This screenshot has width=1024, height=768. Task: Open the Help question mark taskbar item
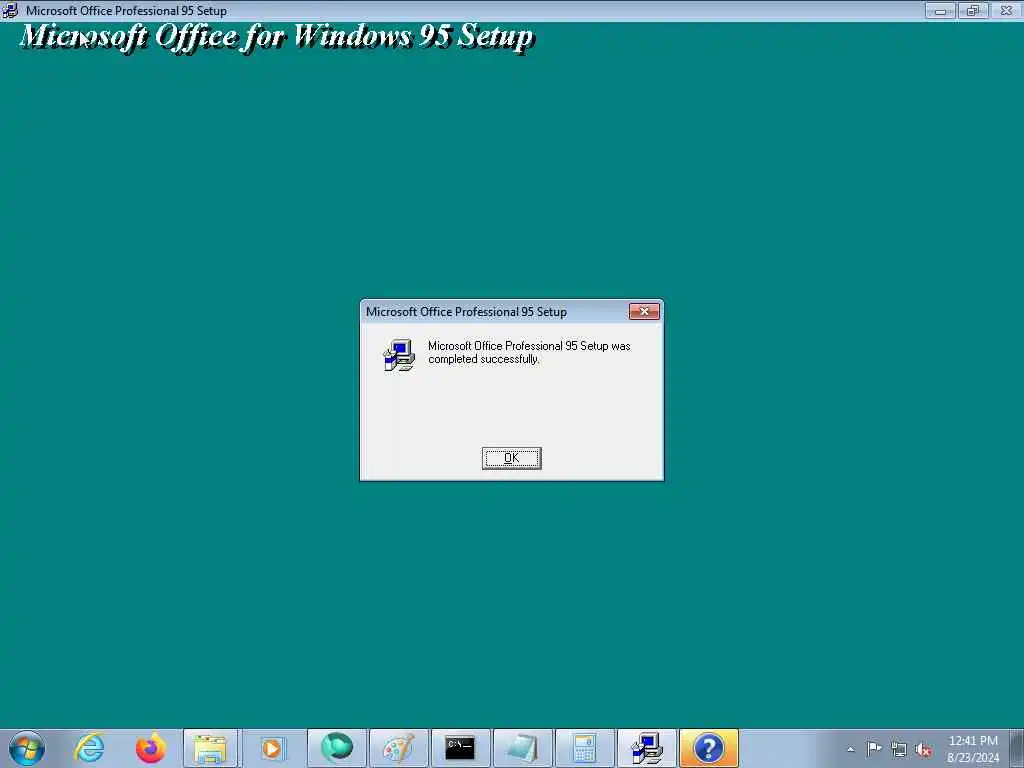click(x=709, y=748)
